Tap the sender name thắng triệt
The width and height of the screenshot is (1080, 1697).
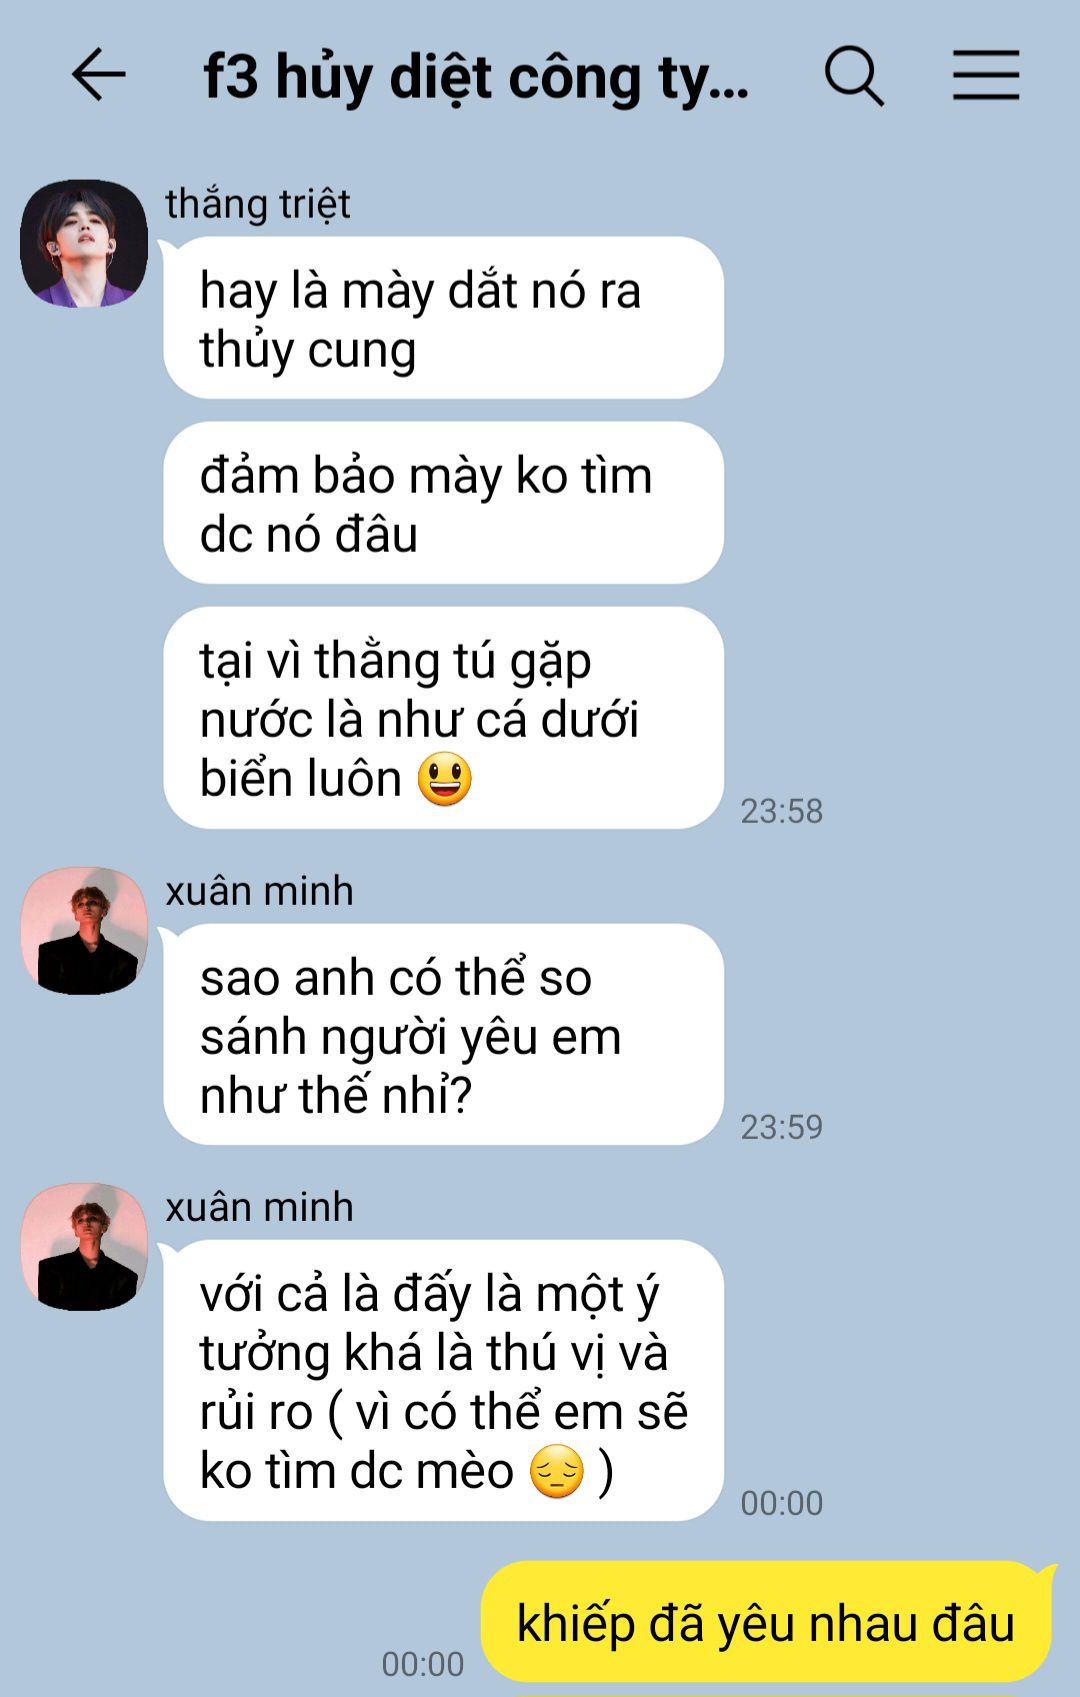tap(258, 204)
